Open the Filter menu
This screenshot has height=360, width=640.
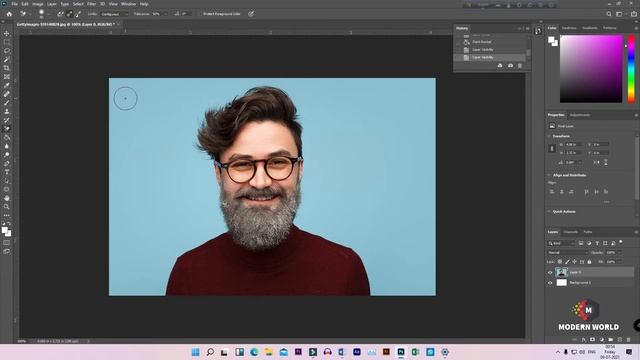(x=91, y=4)
